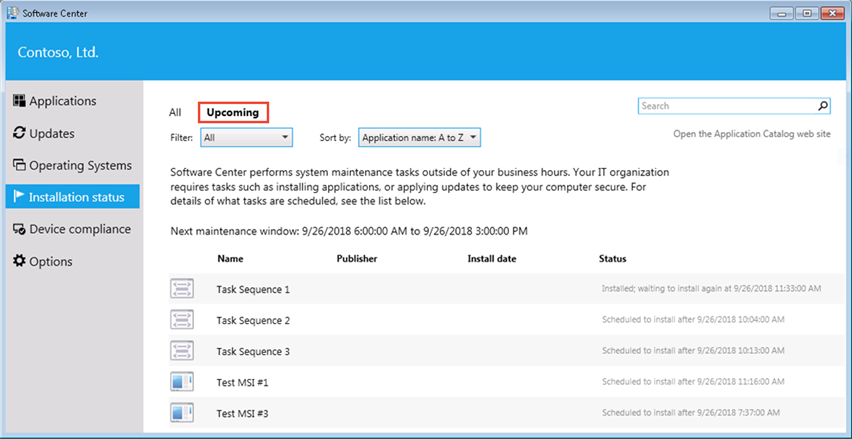Click the status ending 10:04:00 AM
The height and width of the screenshot is (439, 852).
point(693,319)
